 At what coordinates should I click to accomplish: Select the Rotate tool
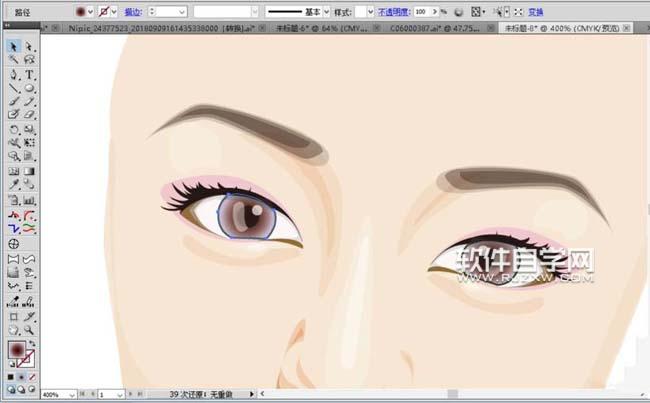14,129
